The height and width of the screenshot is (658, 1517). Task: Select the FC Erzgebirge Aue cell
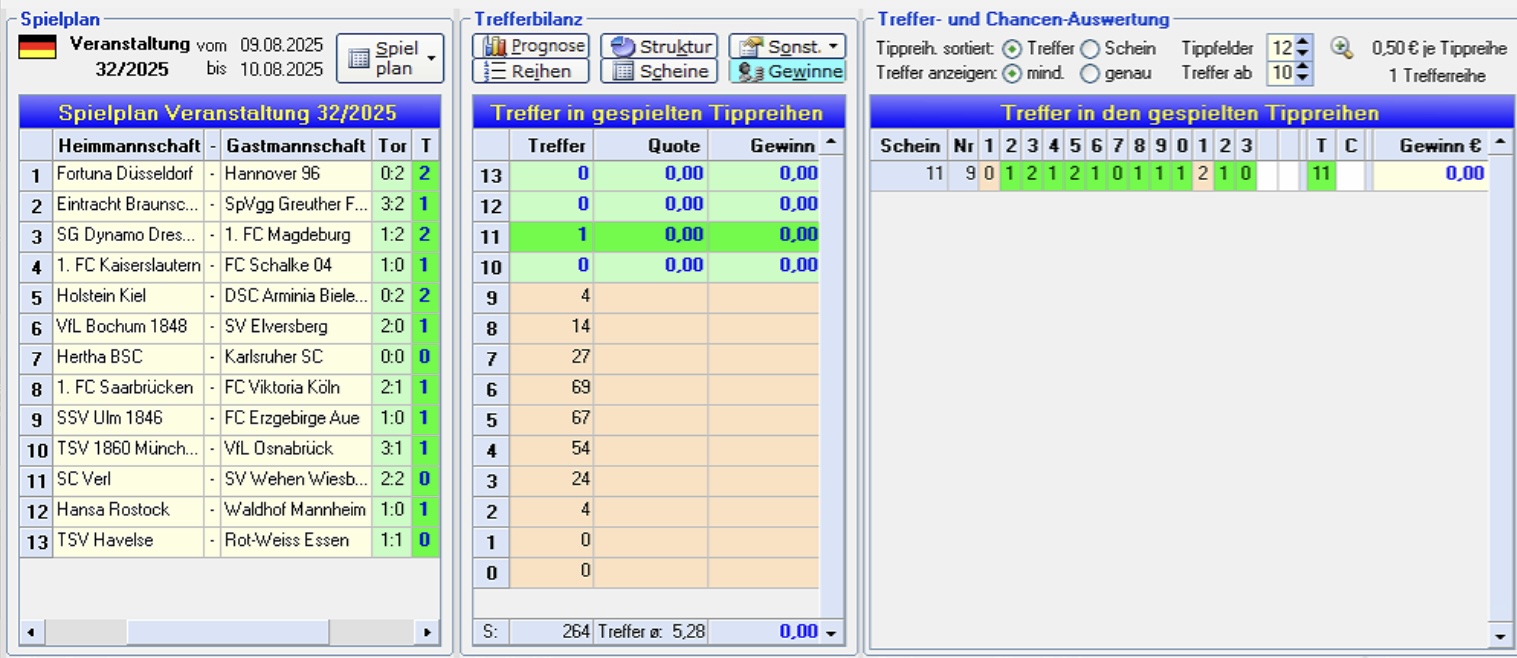pos(296,418)
